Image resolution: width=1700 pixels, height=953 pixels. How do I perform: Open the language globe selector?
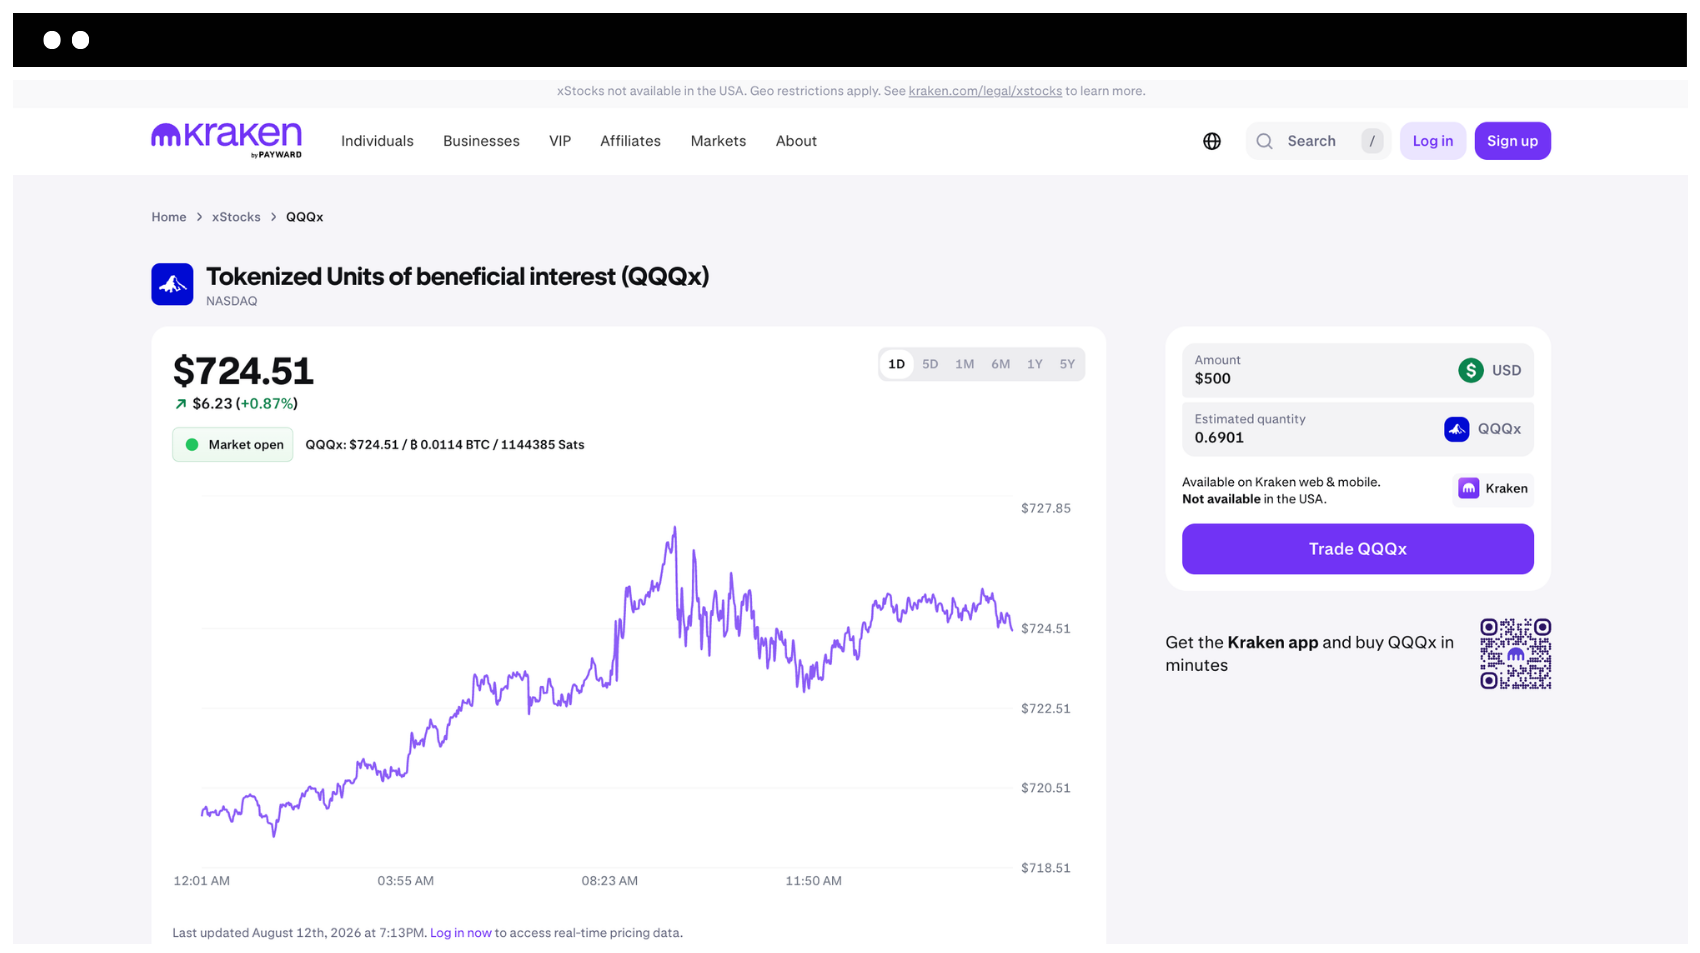(x=1212, y=141)
